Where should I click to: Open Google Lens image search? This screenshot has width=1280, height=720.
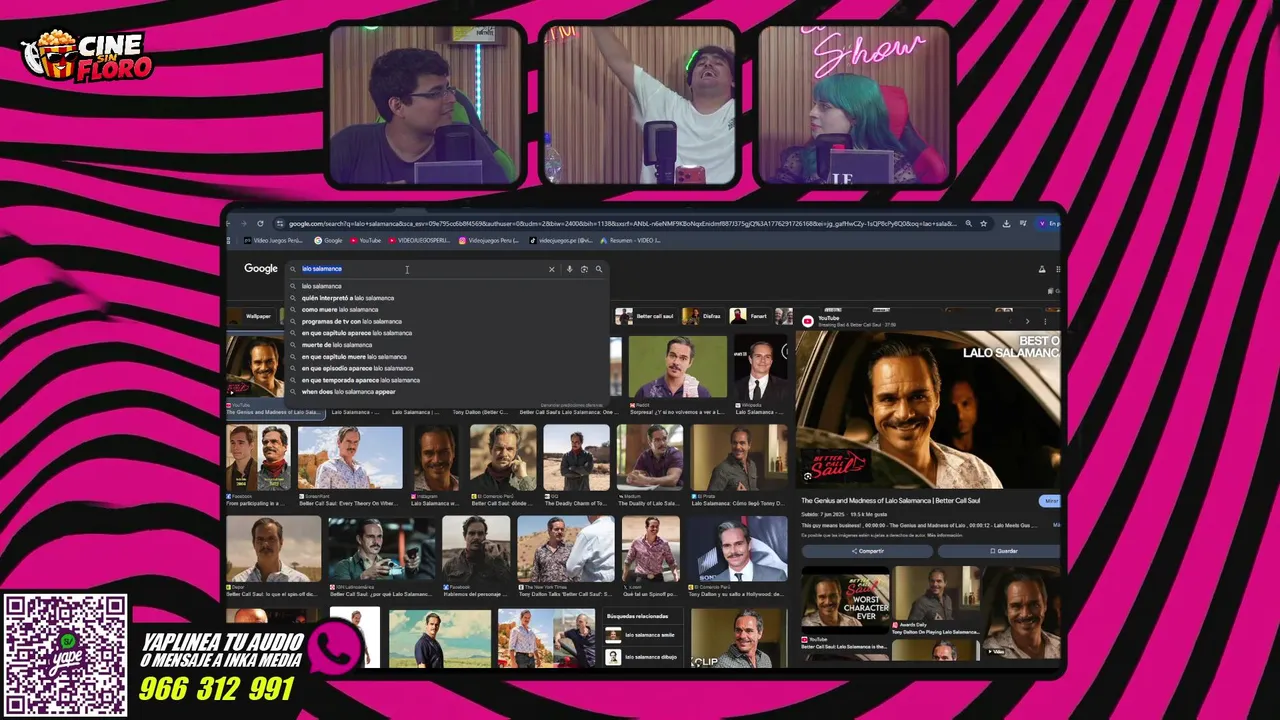point(584,269)
